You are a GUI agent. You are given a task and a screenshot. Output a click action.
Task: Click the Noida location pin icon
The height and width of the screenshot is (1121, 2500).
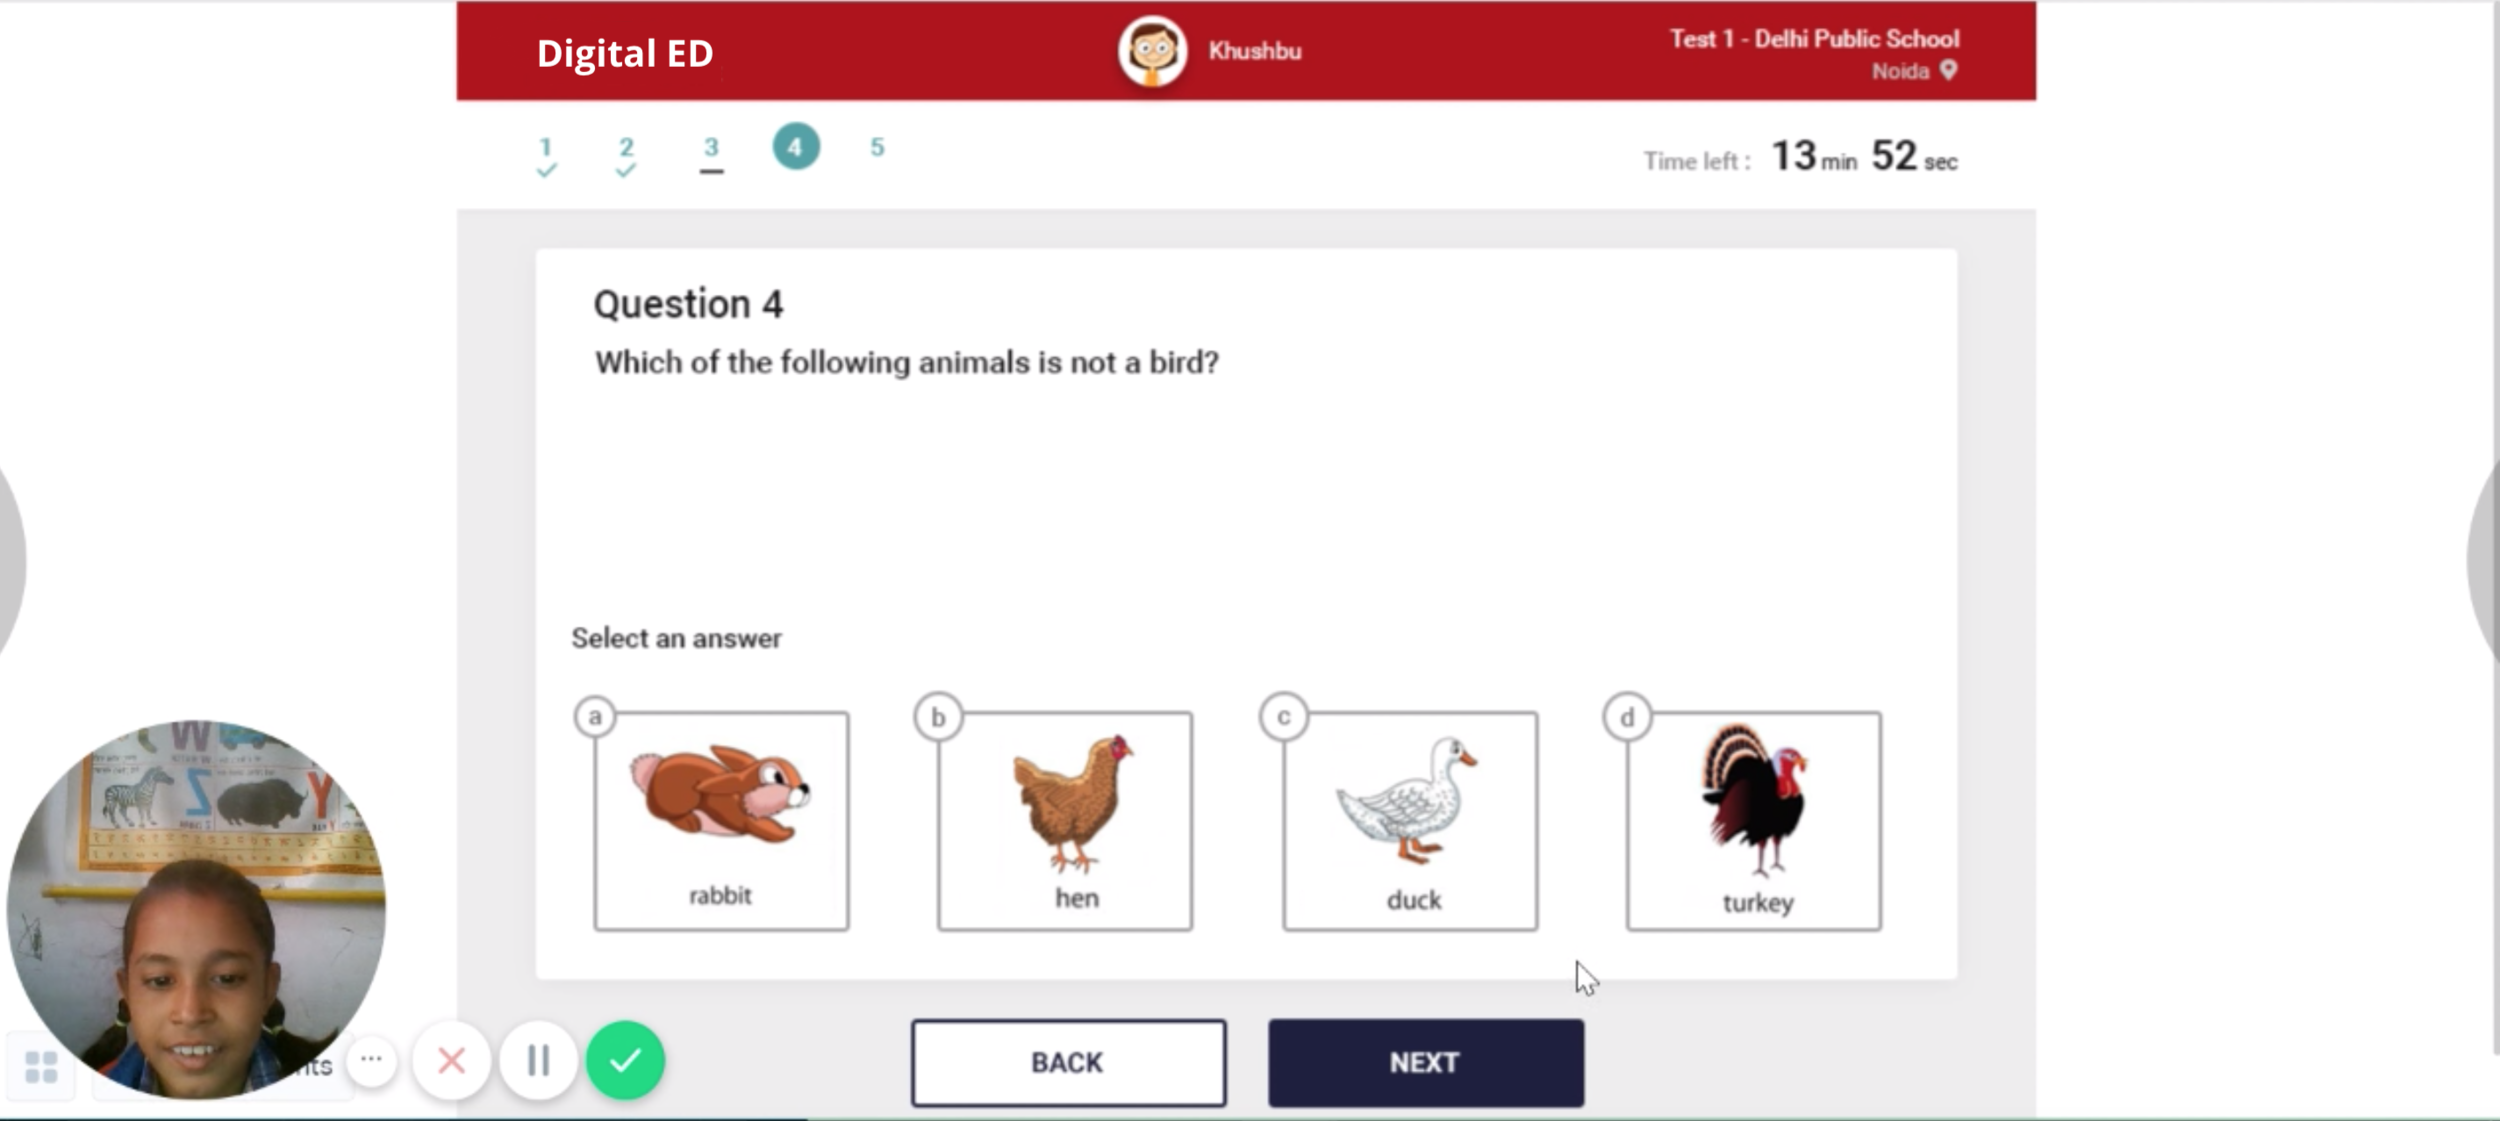(1948, 70)
